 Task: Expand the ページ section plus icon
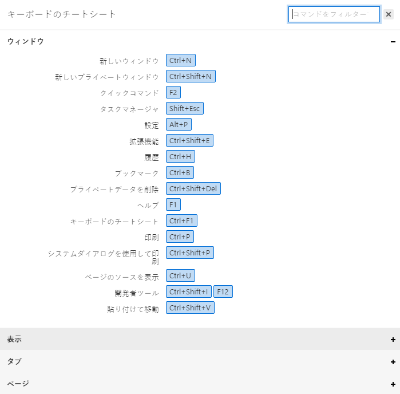click(393, 384)
